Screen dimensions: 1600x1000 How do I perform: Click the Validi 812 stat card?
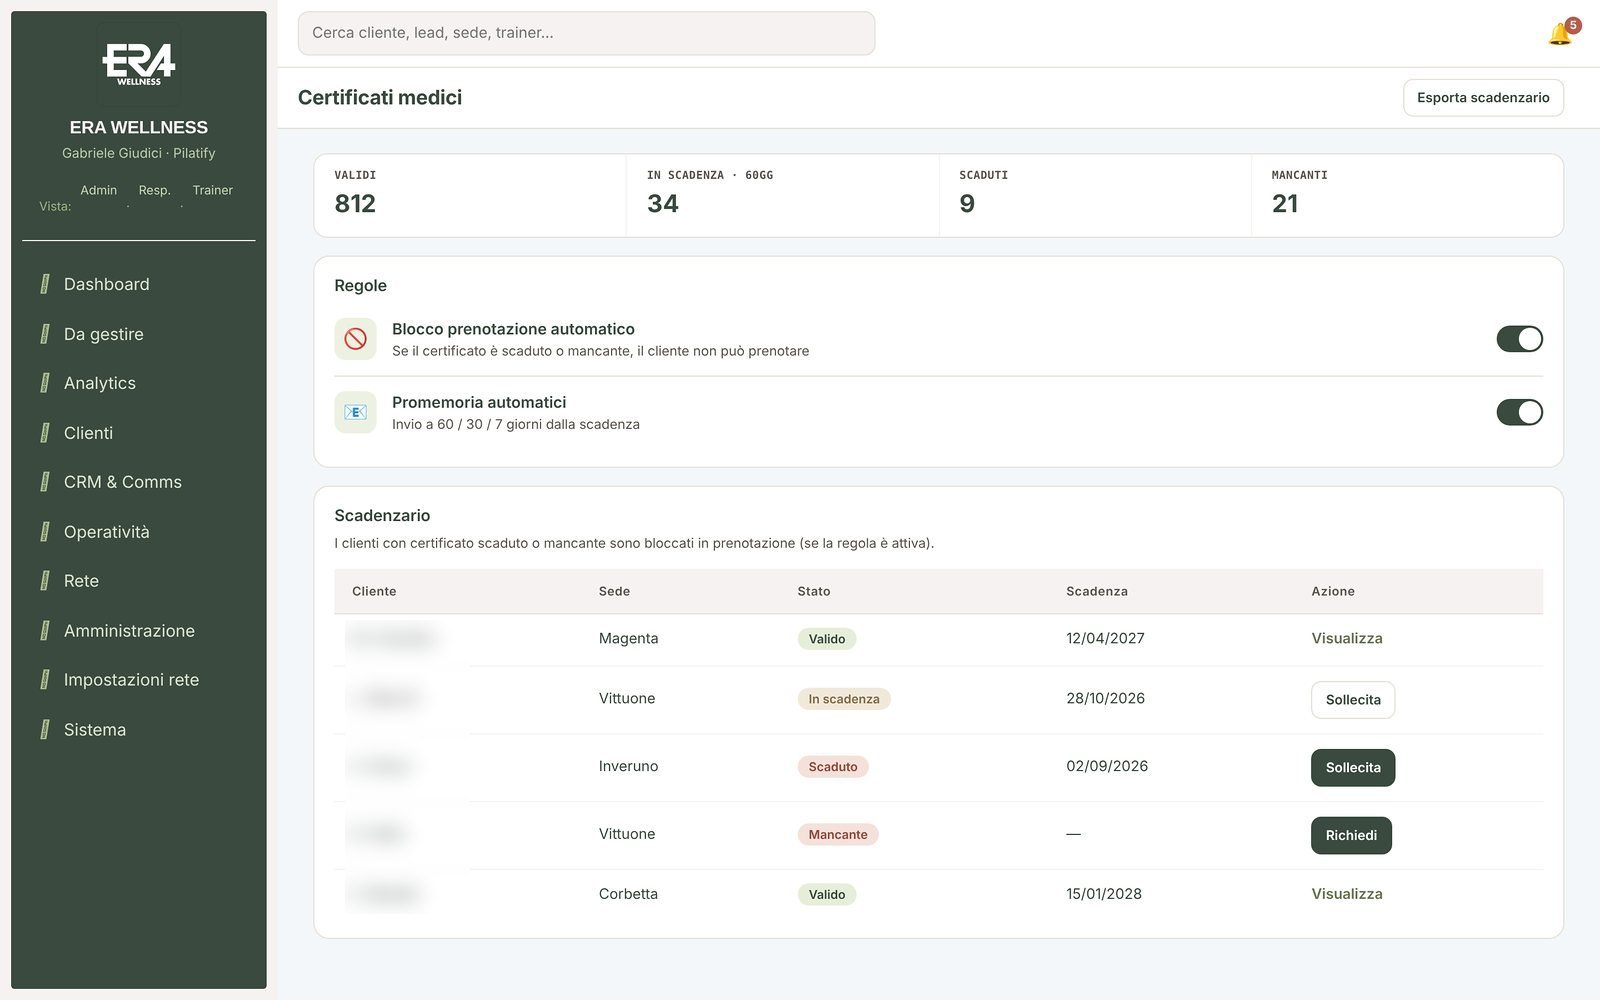[x=470, y=195]
